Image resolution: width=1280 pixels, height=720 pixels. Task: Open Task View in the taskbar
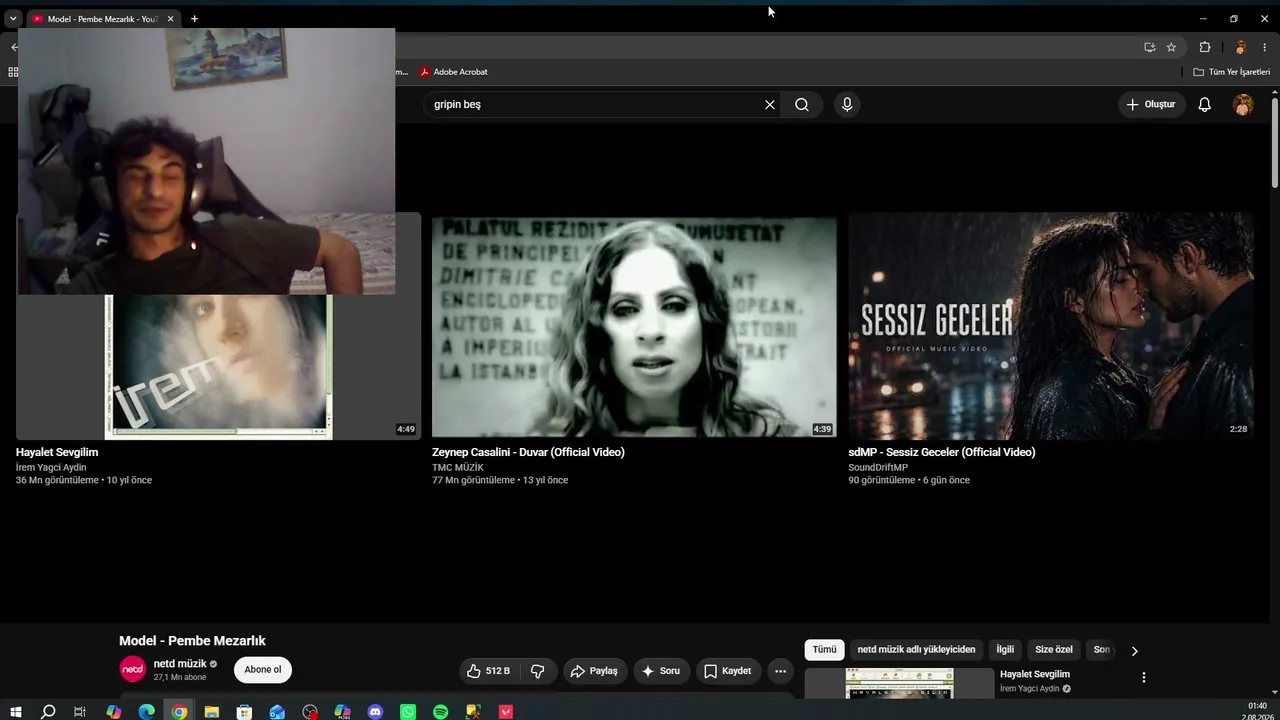tap(80, 712)
